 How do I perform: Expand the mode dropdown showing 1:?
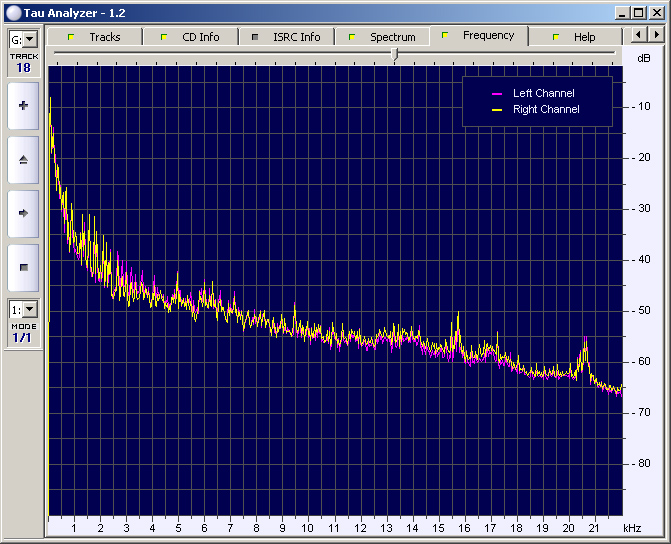tap(29, 310)
